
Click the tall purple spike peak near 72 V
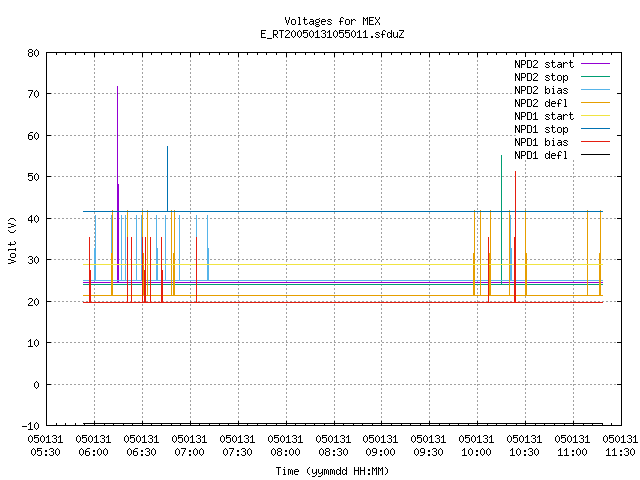tap(118, 87)
